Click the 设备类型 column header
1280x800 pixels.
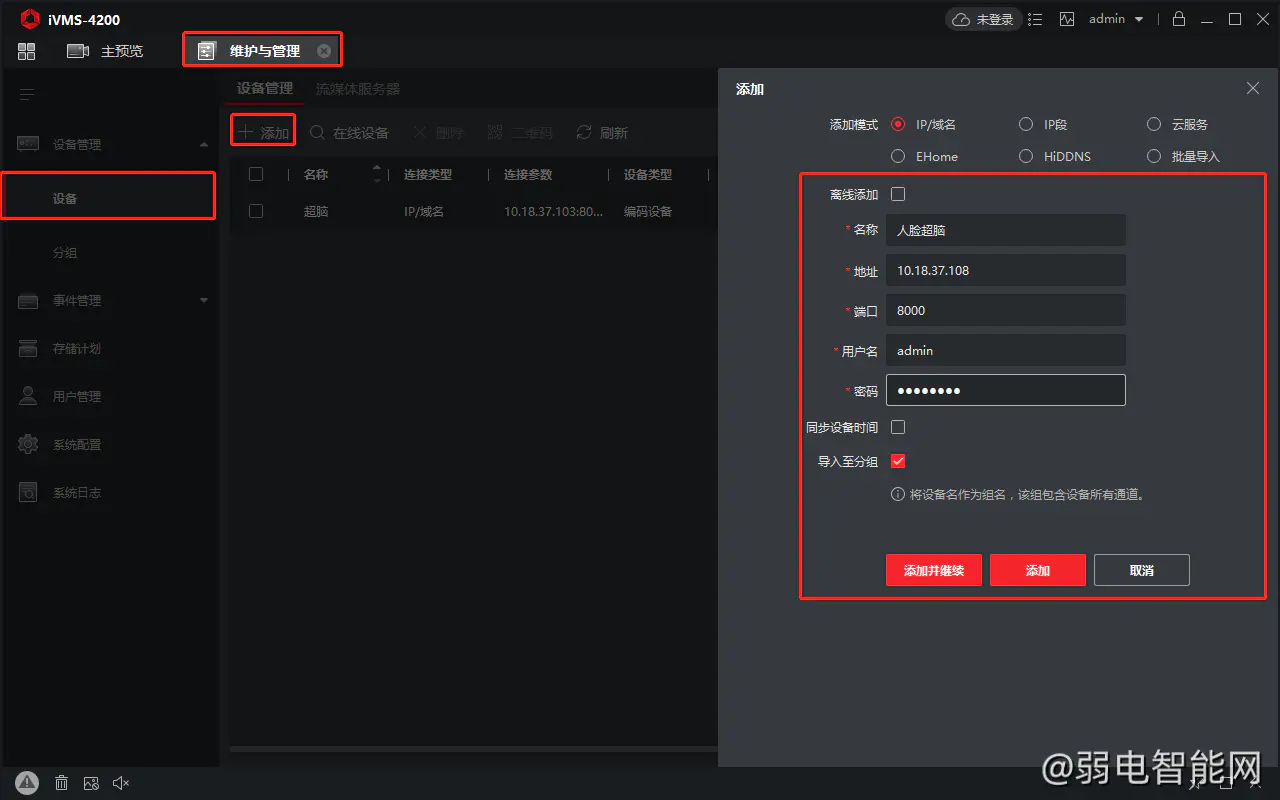(648, 174)
